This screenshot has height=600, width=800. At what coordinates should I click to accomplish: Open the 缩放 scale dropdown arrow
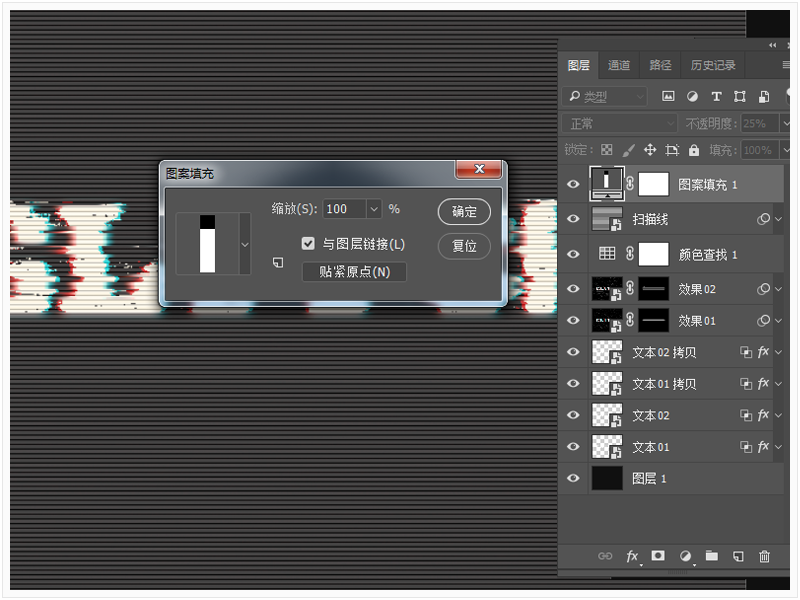click(x=374, y=209)
